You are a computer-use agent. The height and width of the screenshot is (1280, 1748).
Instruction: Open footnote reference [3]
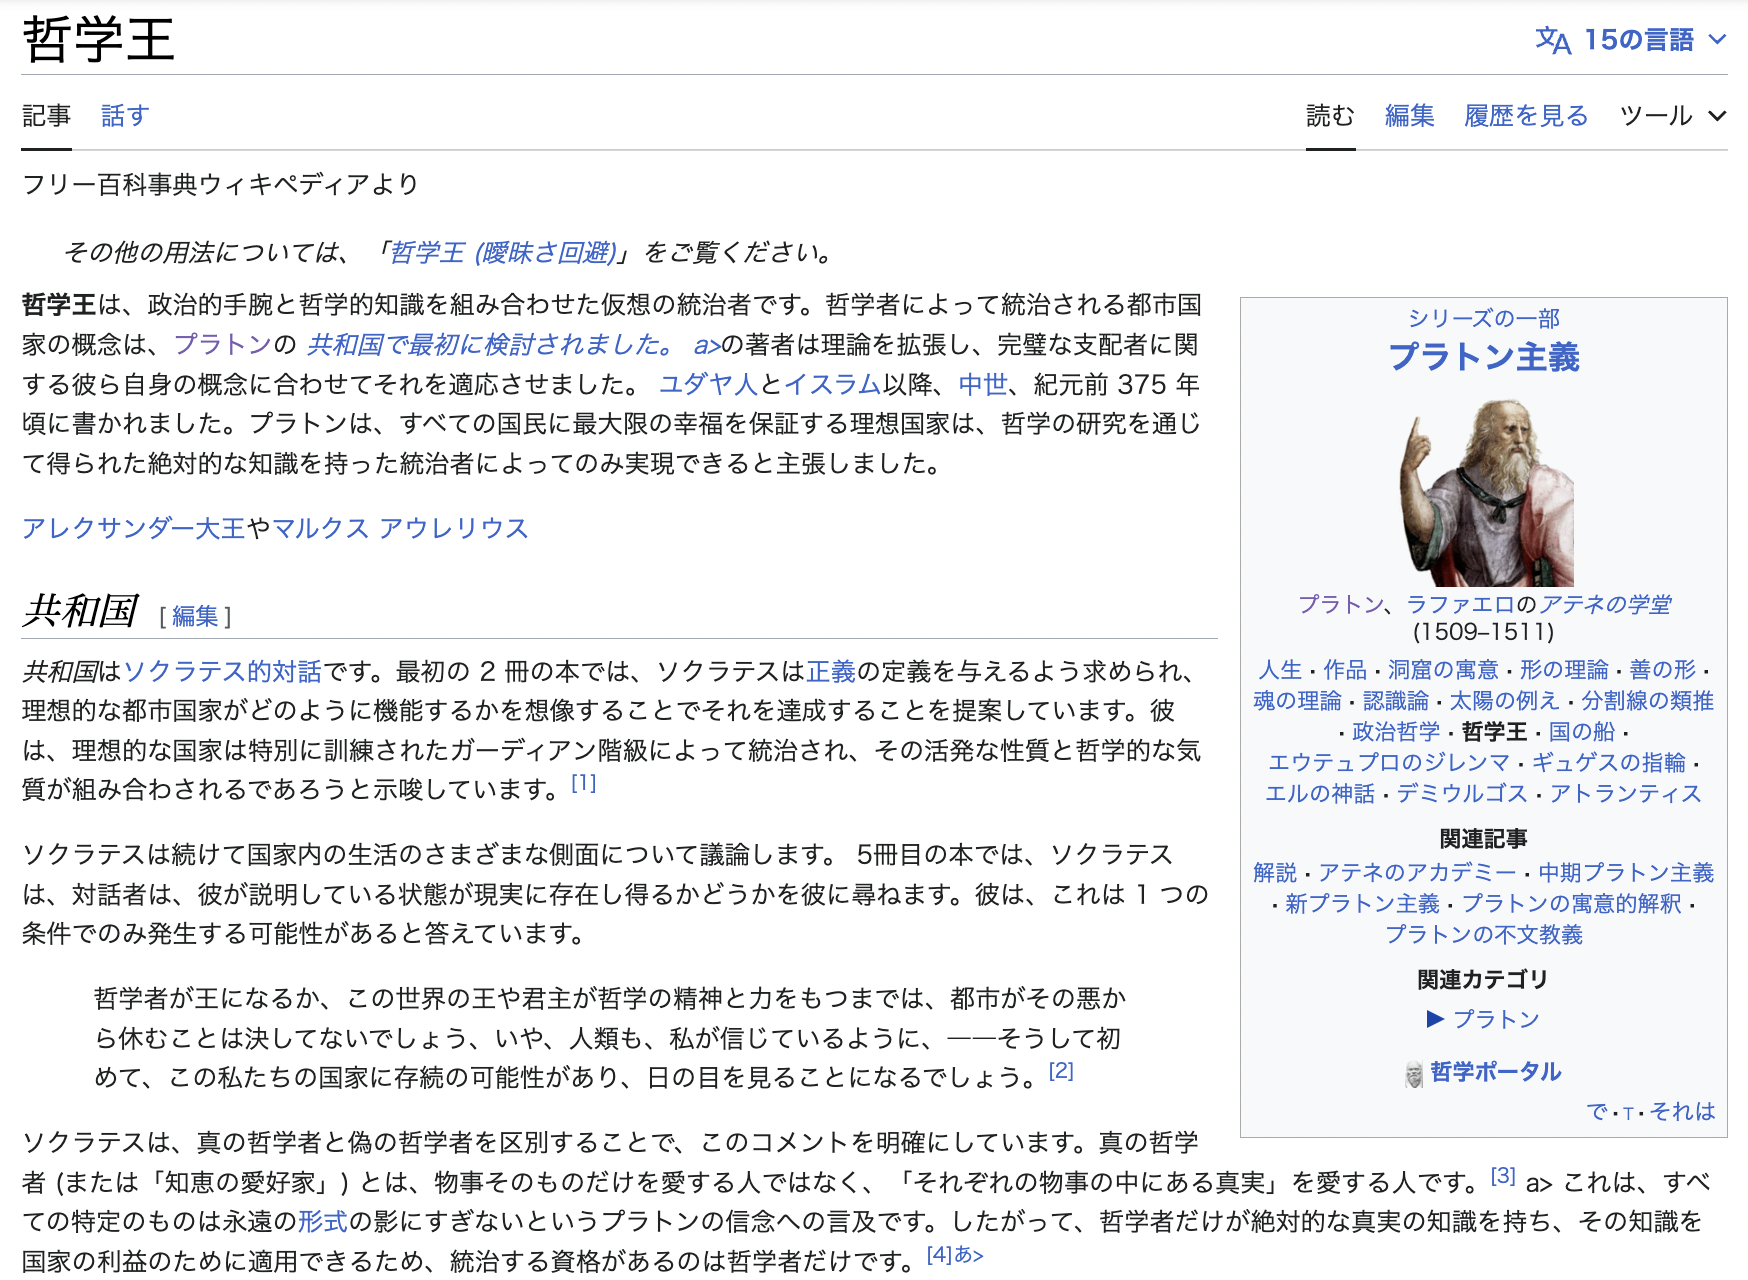[1503, 1175]
